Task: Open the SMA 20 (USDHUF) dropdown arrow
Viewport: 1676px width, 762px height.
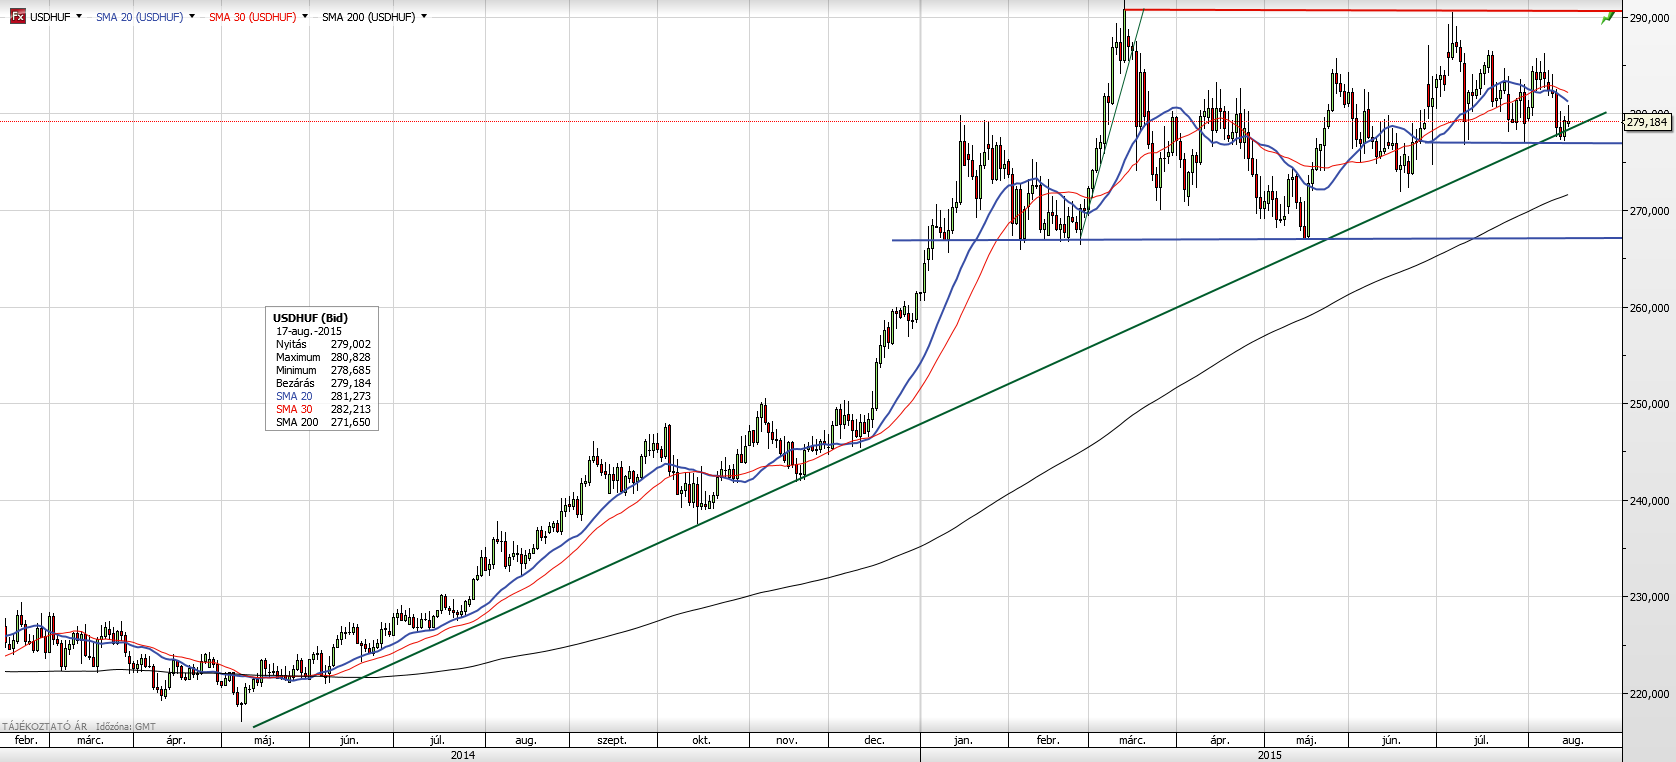Action: coord(192,17)
